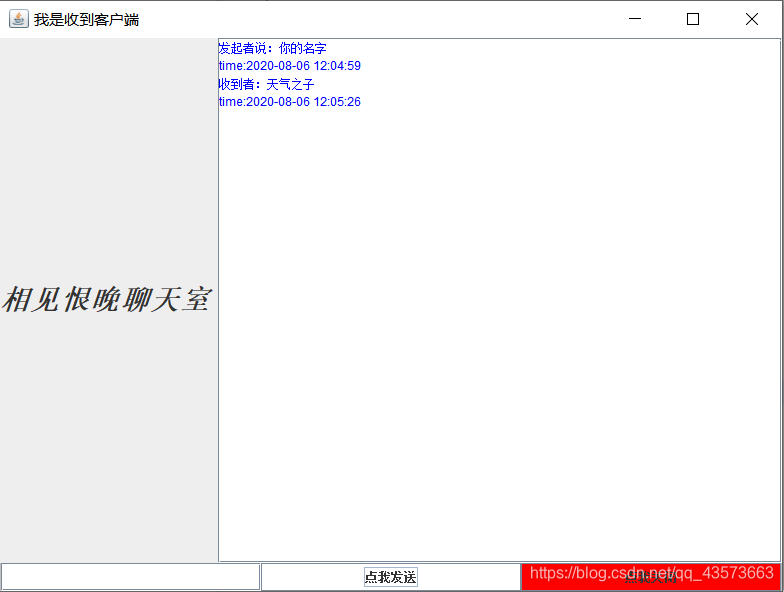
Task: Click the 点我发送 send button
Action: pos(390,577)
